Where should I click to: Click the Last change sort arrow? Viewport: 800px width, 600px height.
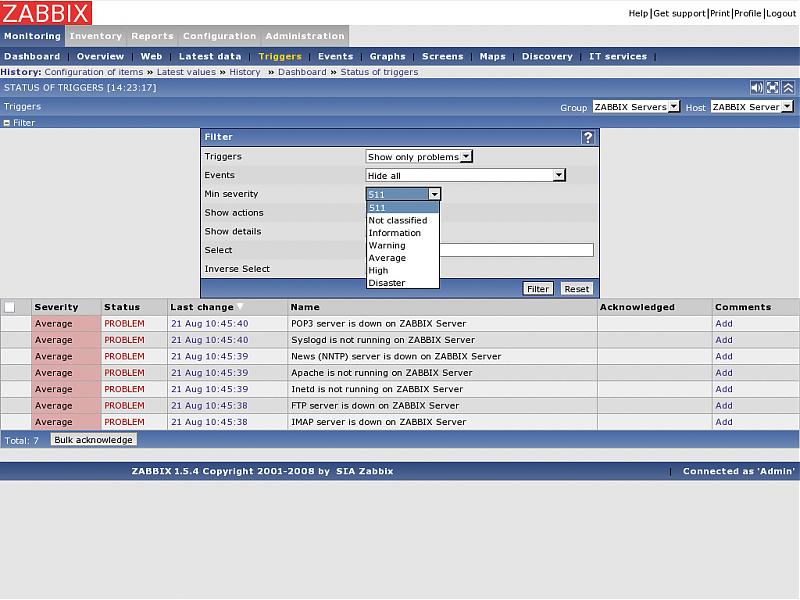click(x=240, y=307)
